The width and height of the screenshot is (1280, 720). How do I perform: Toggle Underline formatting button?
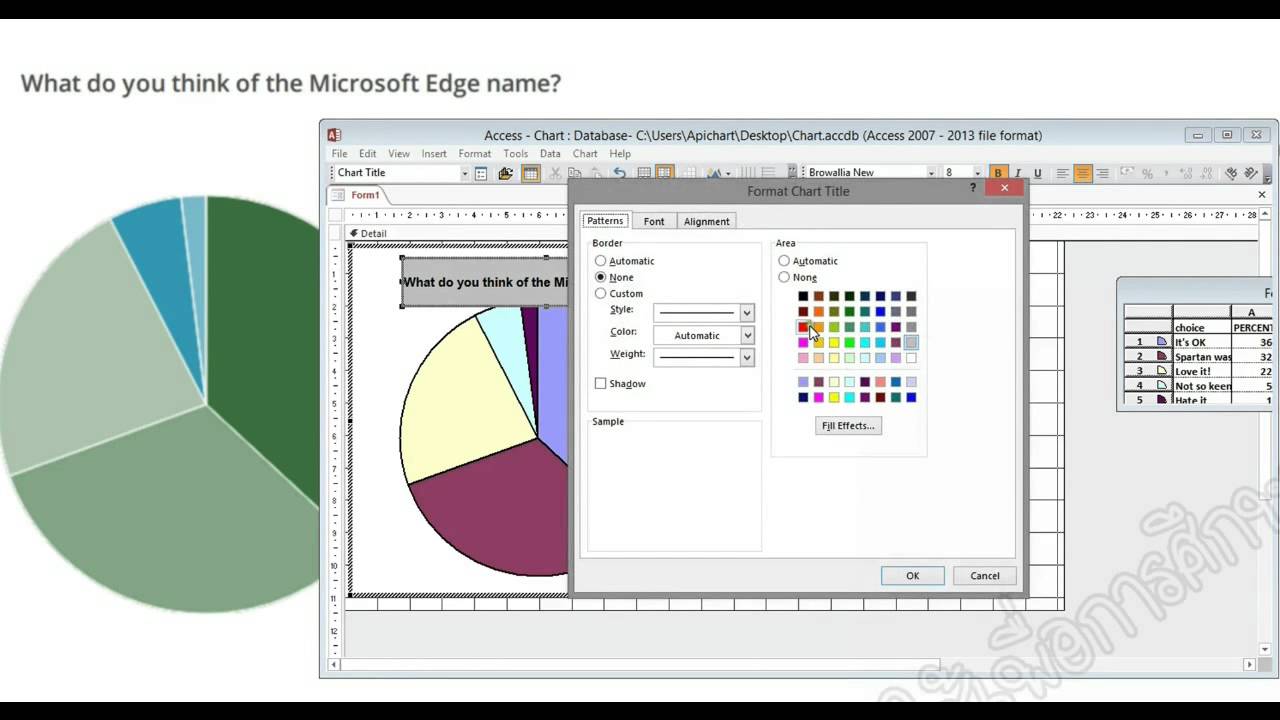pyautogui.click(x=1038, y=173)
